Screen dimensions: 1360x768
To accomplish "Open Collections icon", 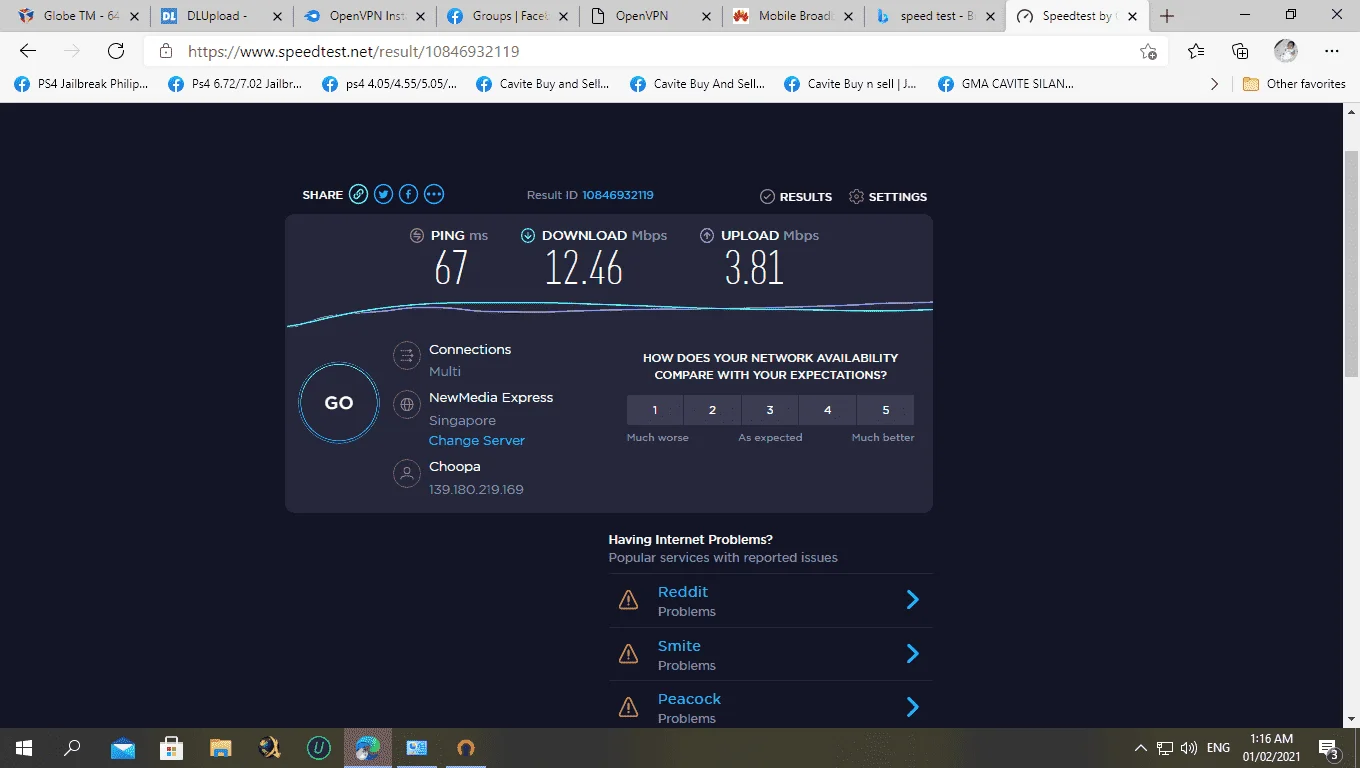I will [1240, 51].
